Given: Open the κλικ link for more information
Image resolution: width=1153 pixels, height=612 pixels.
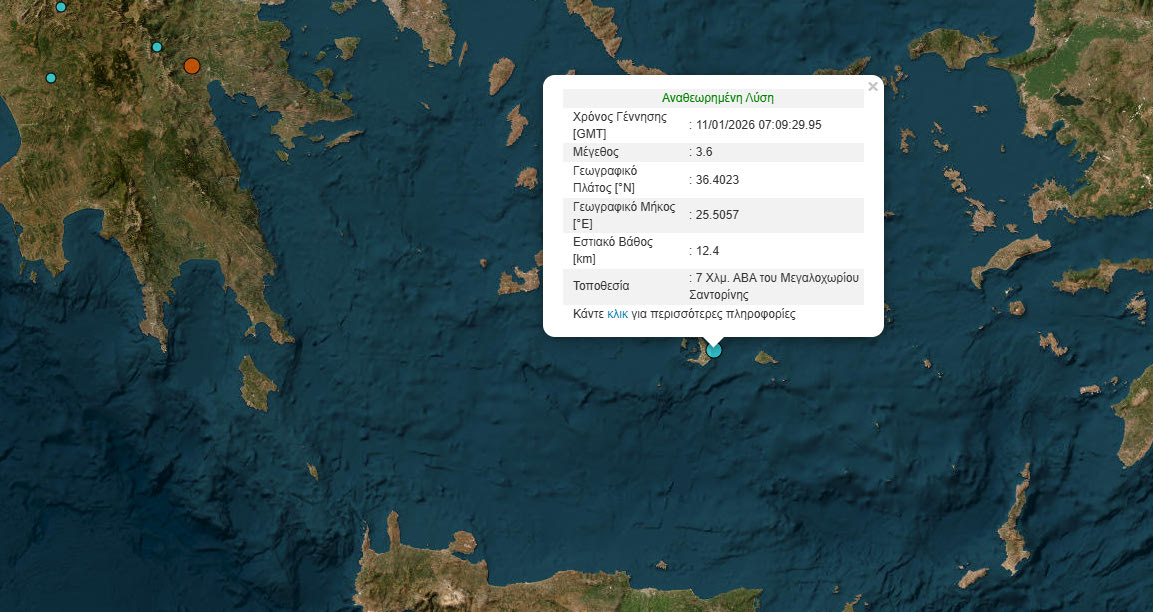Looking at the screenshot, I should (x=617, y=314).
